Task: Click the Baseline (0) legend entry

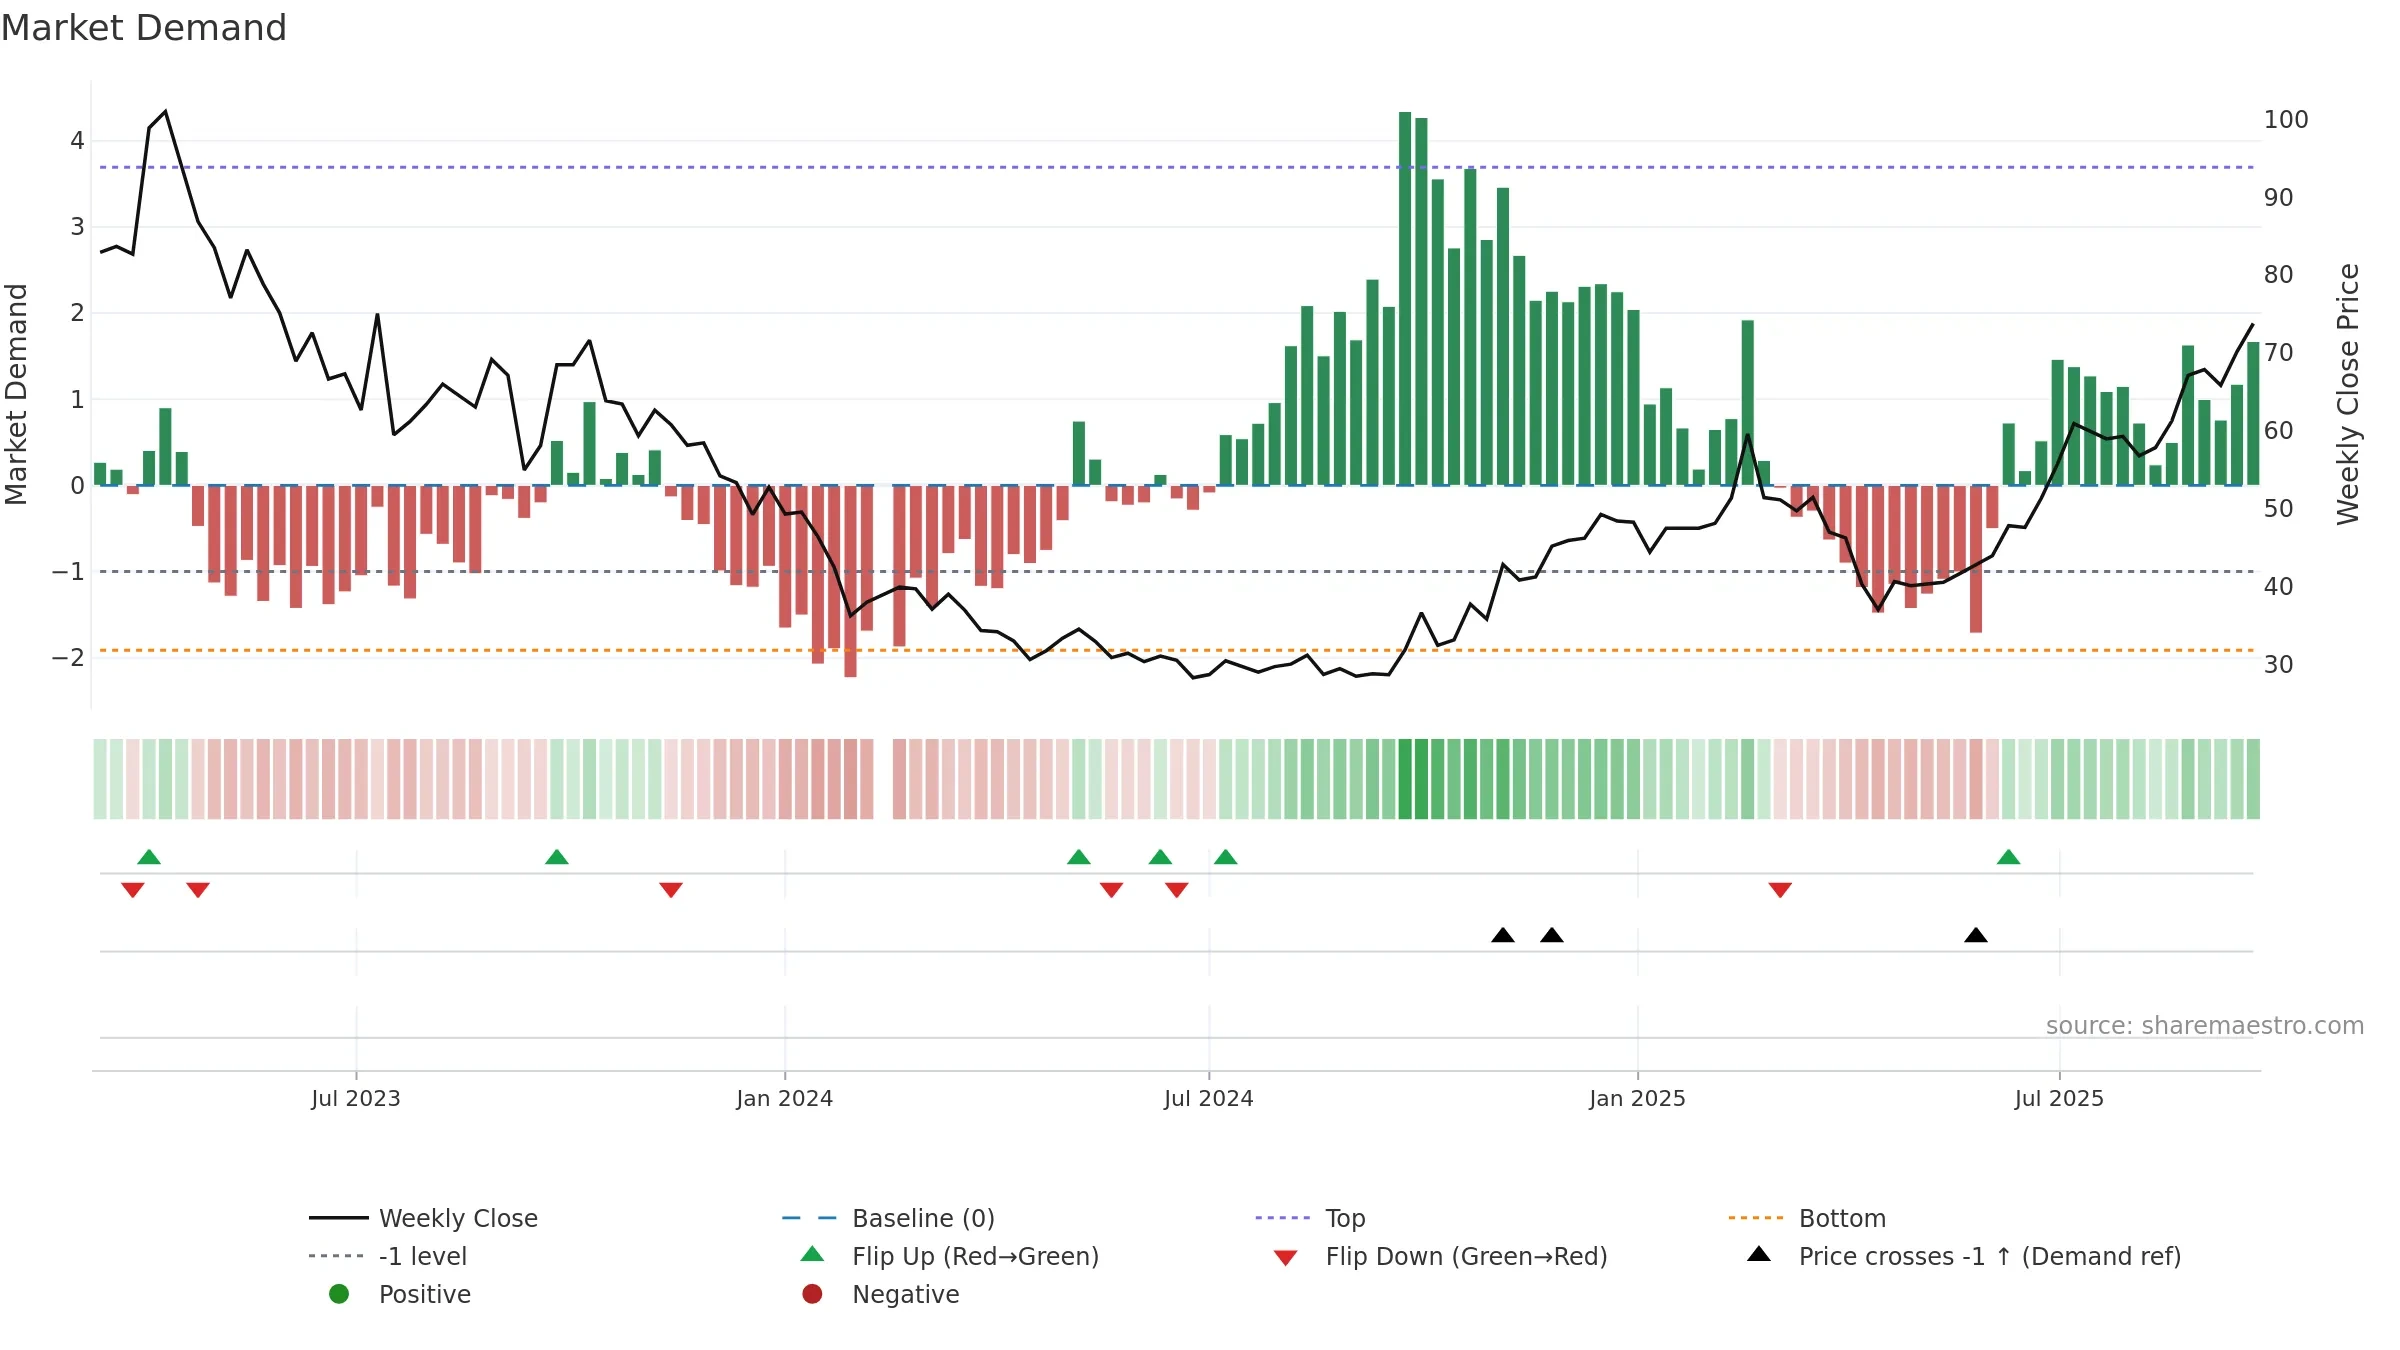Action: coord(888,1218)
